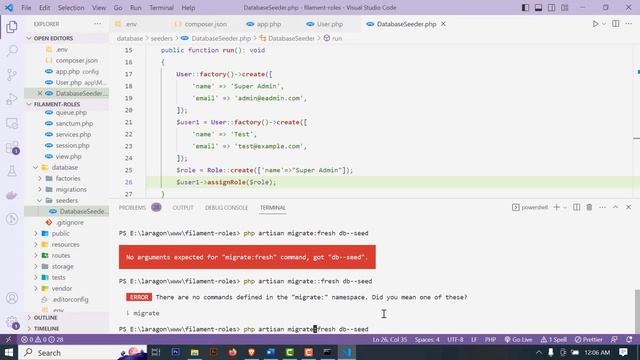Open the File menu

click(26, 8)
